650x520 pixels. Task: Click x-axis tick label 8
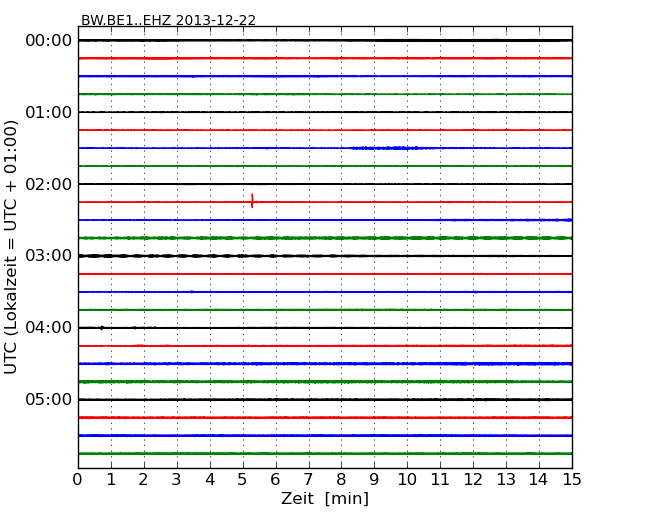tap(341, 479)
